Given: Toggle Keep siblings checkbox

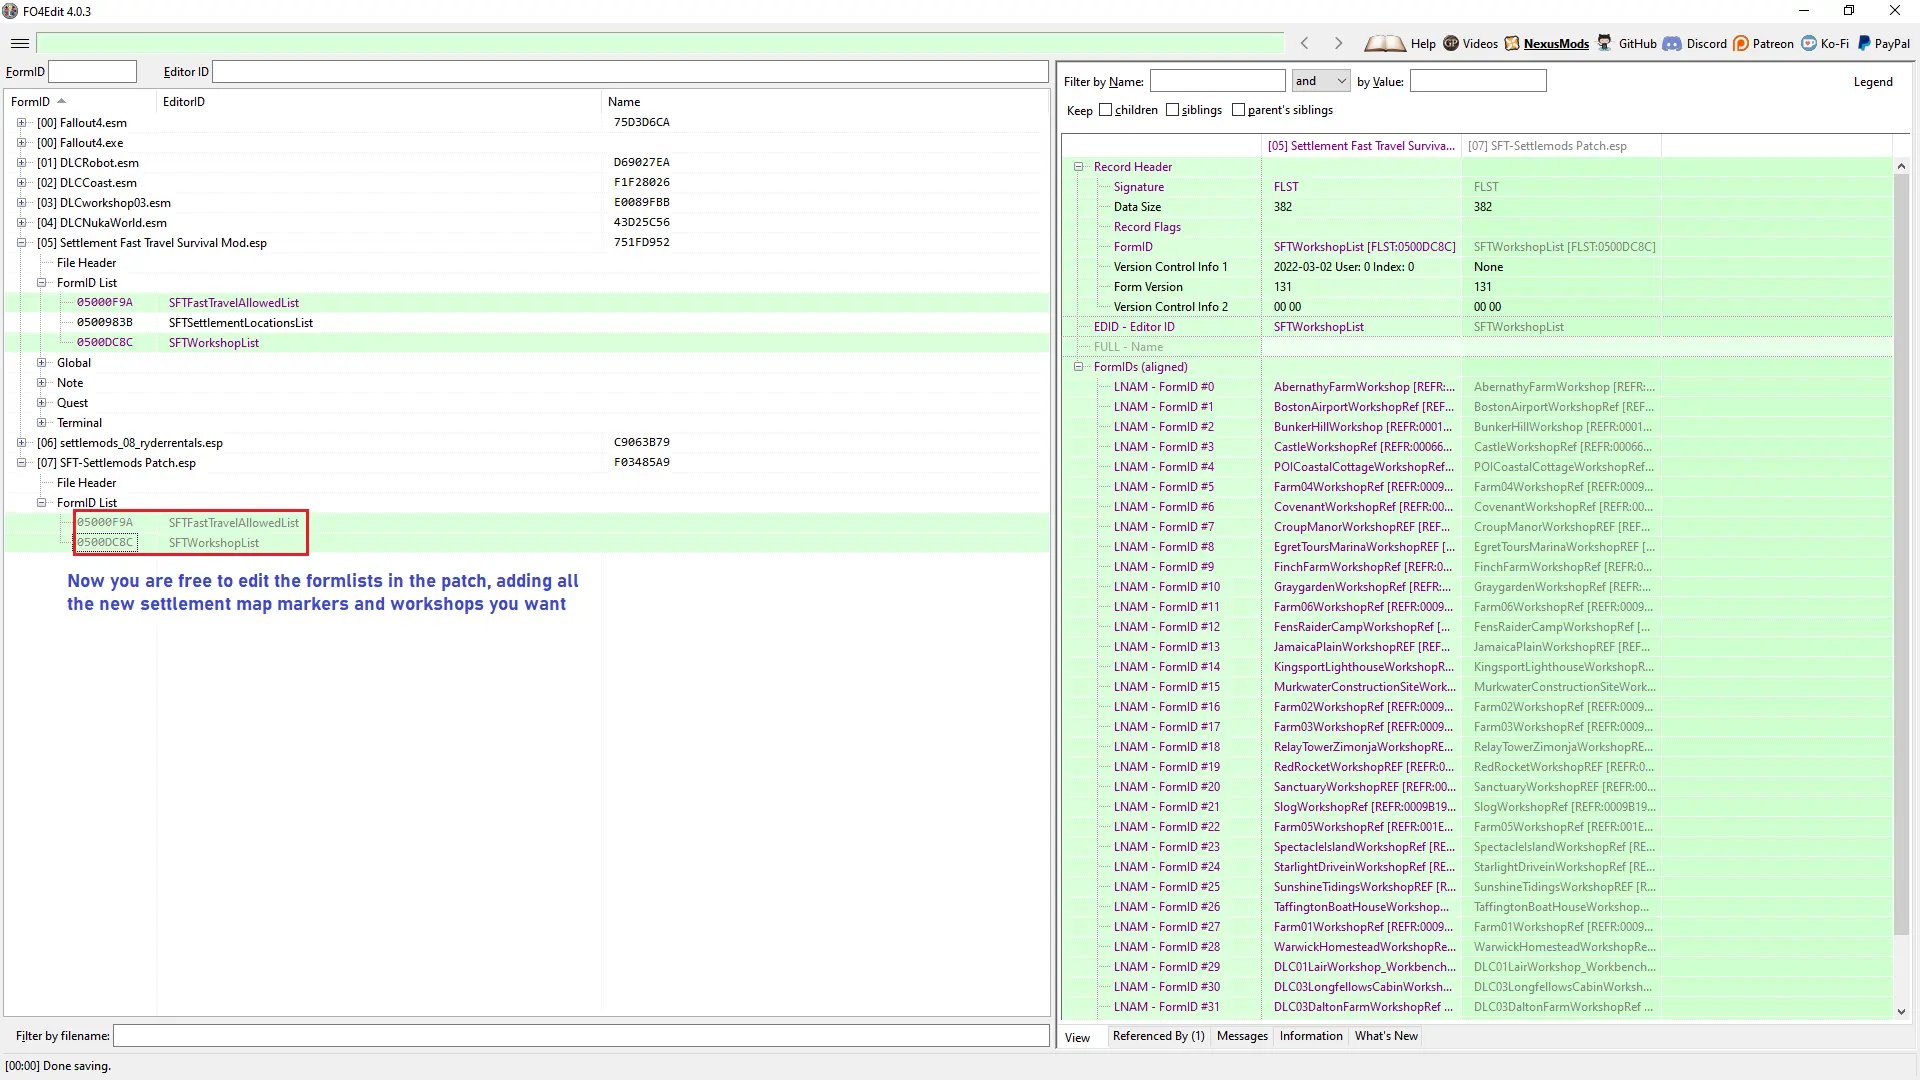Looking at the screenshot, I should 1172,110.
